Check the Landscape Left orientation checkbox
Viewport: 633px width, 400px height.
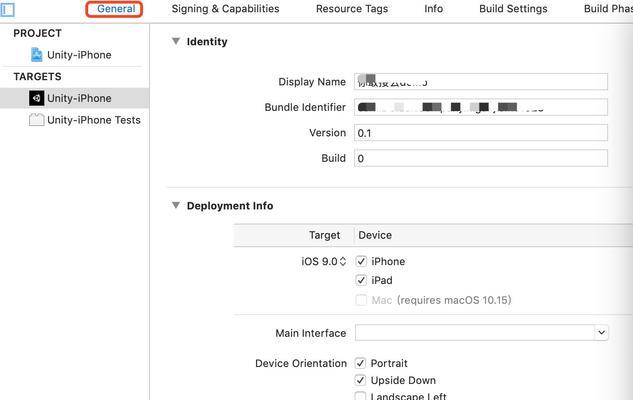point(360,396)
